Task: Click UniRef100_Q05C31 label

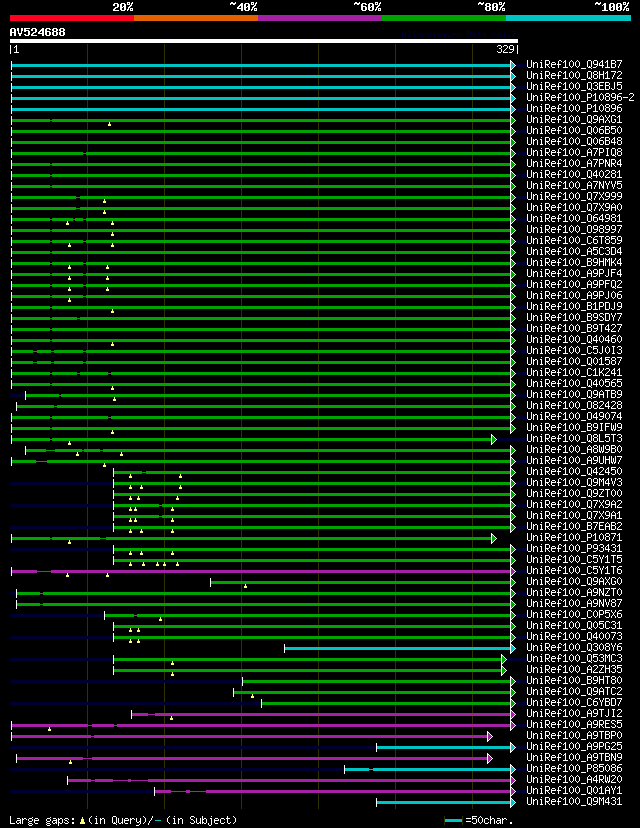Action: tap(574, 625)
